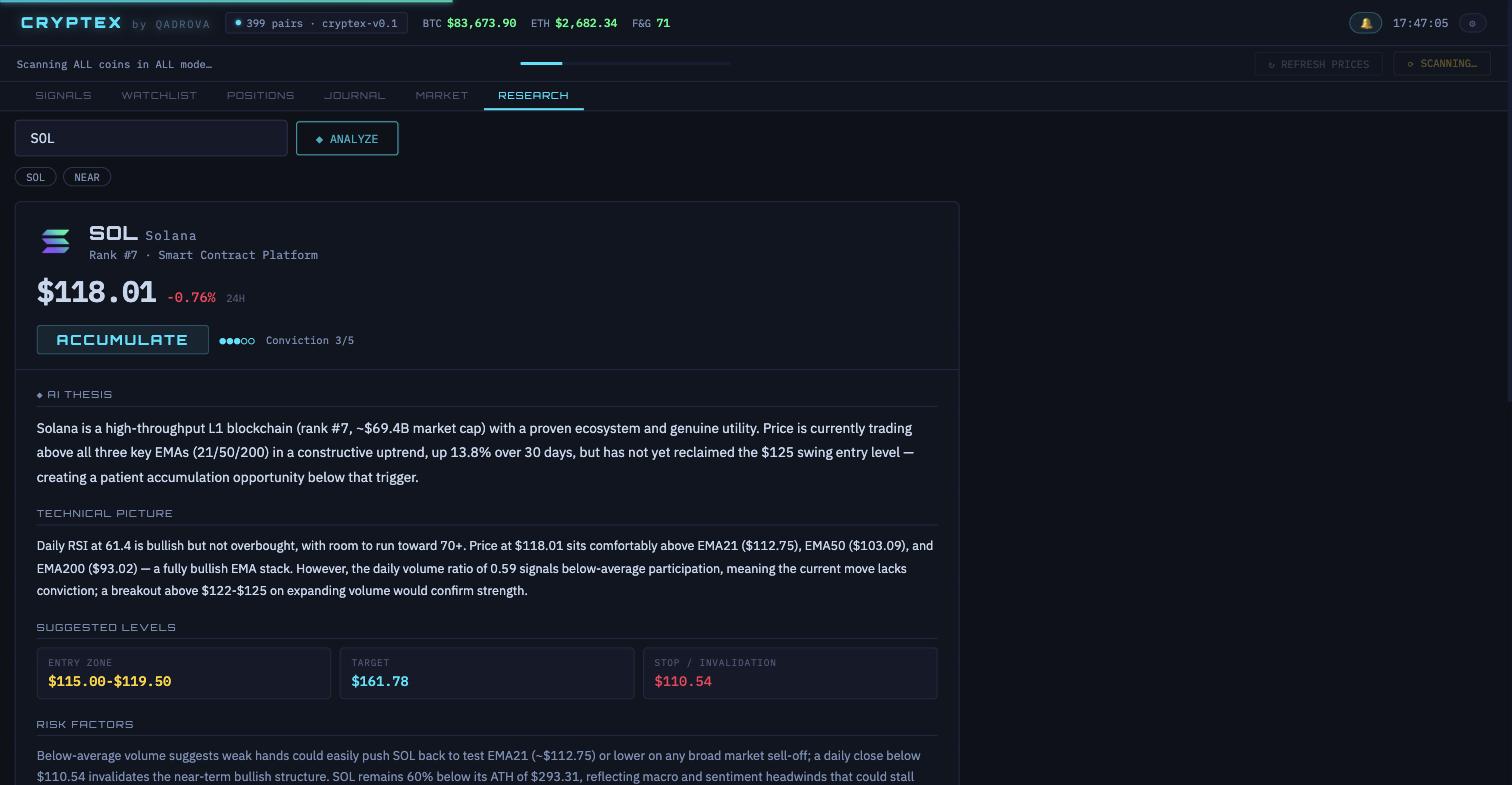Open settings gear icon near clock
This screenshot has height=785, width=1512.
[1472, 23]
